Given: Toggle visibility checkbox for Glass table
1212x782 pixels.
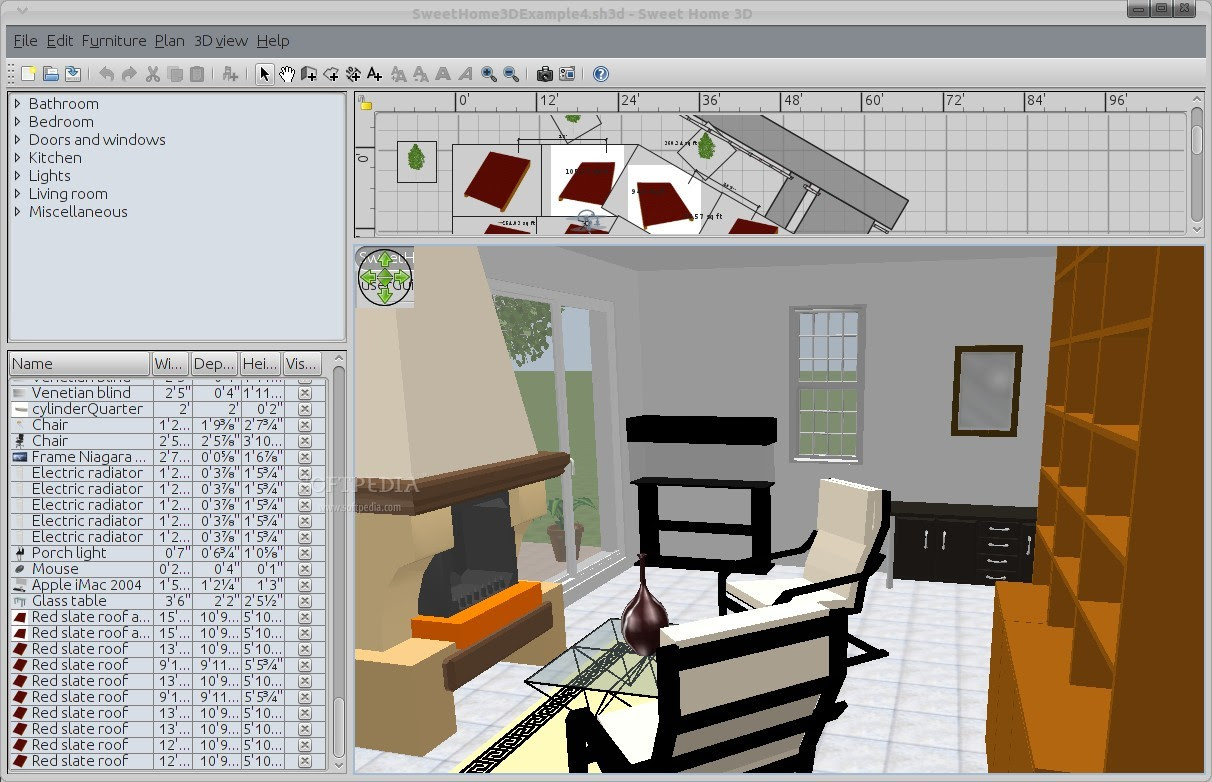Looking at the screenshot, I should (x=304, y=601).
